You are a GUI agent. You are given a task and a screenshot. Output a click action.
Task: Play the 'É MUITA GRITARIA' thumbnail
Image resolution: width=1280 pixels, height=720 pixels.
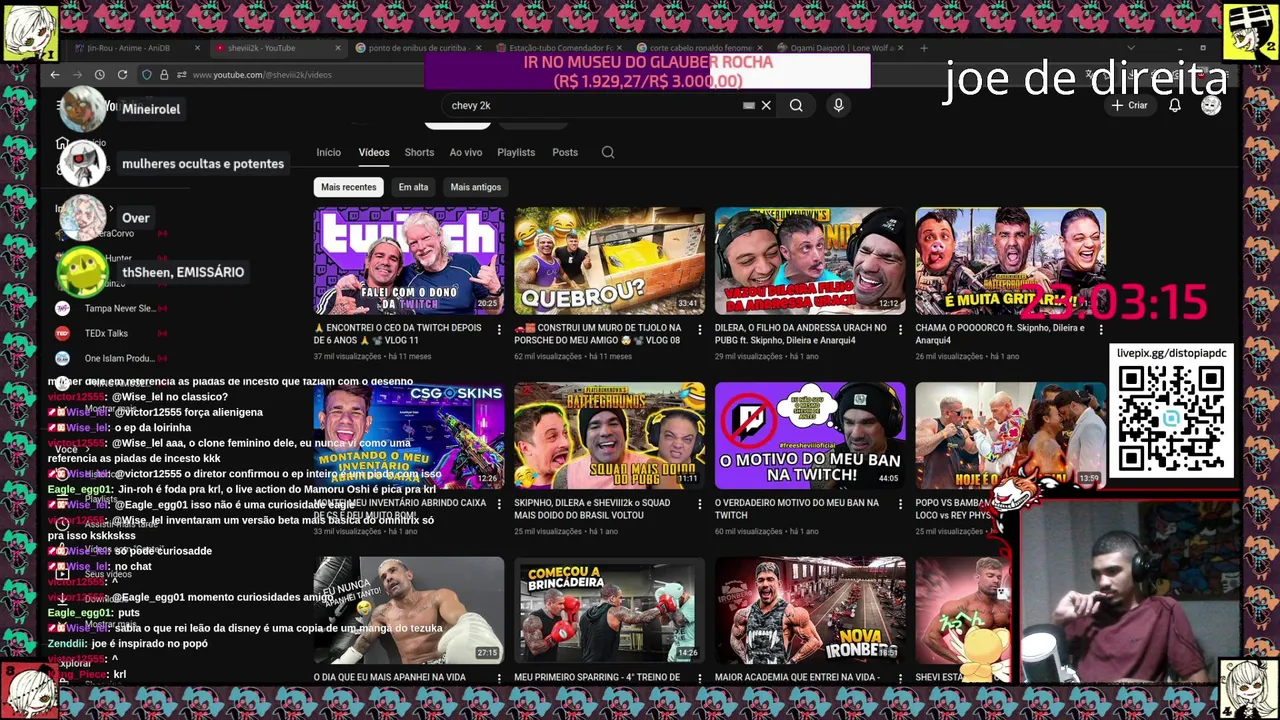click(1010, 261)
